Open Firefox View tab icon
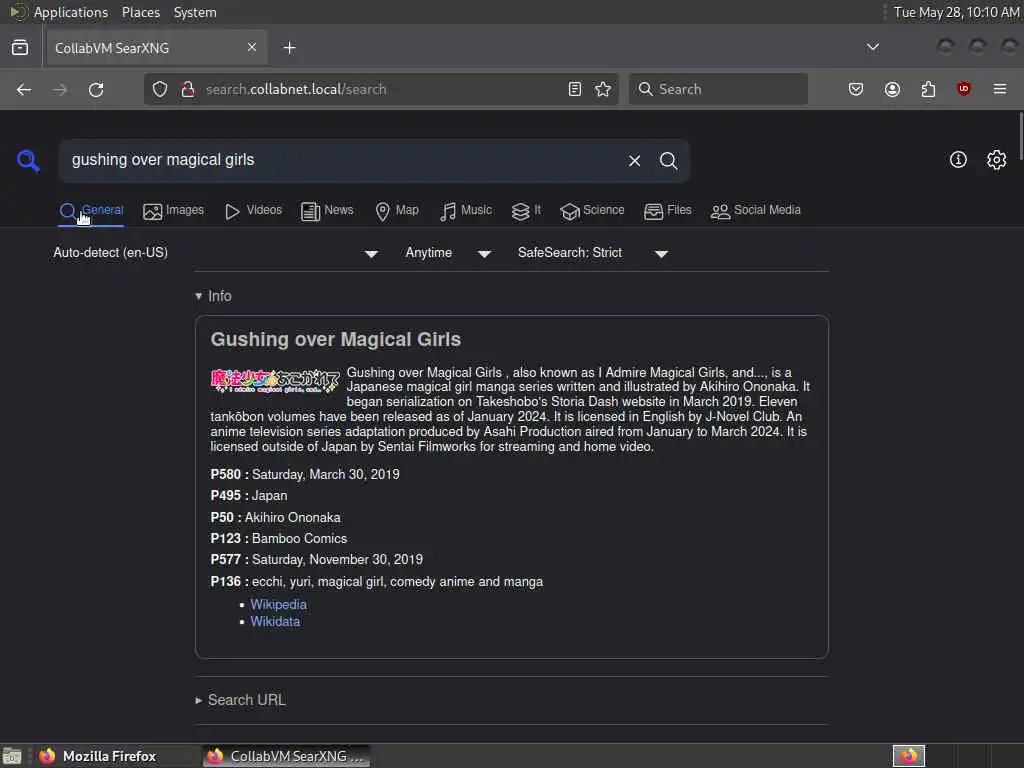Viewport: 1024px width, 768px height. pyautogui.click(x=20, y=48)
